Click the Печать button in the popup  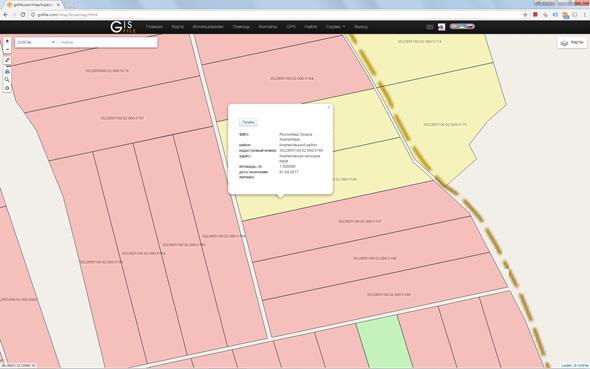[x=248, y=122]
